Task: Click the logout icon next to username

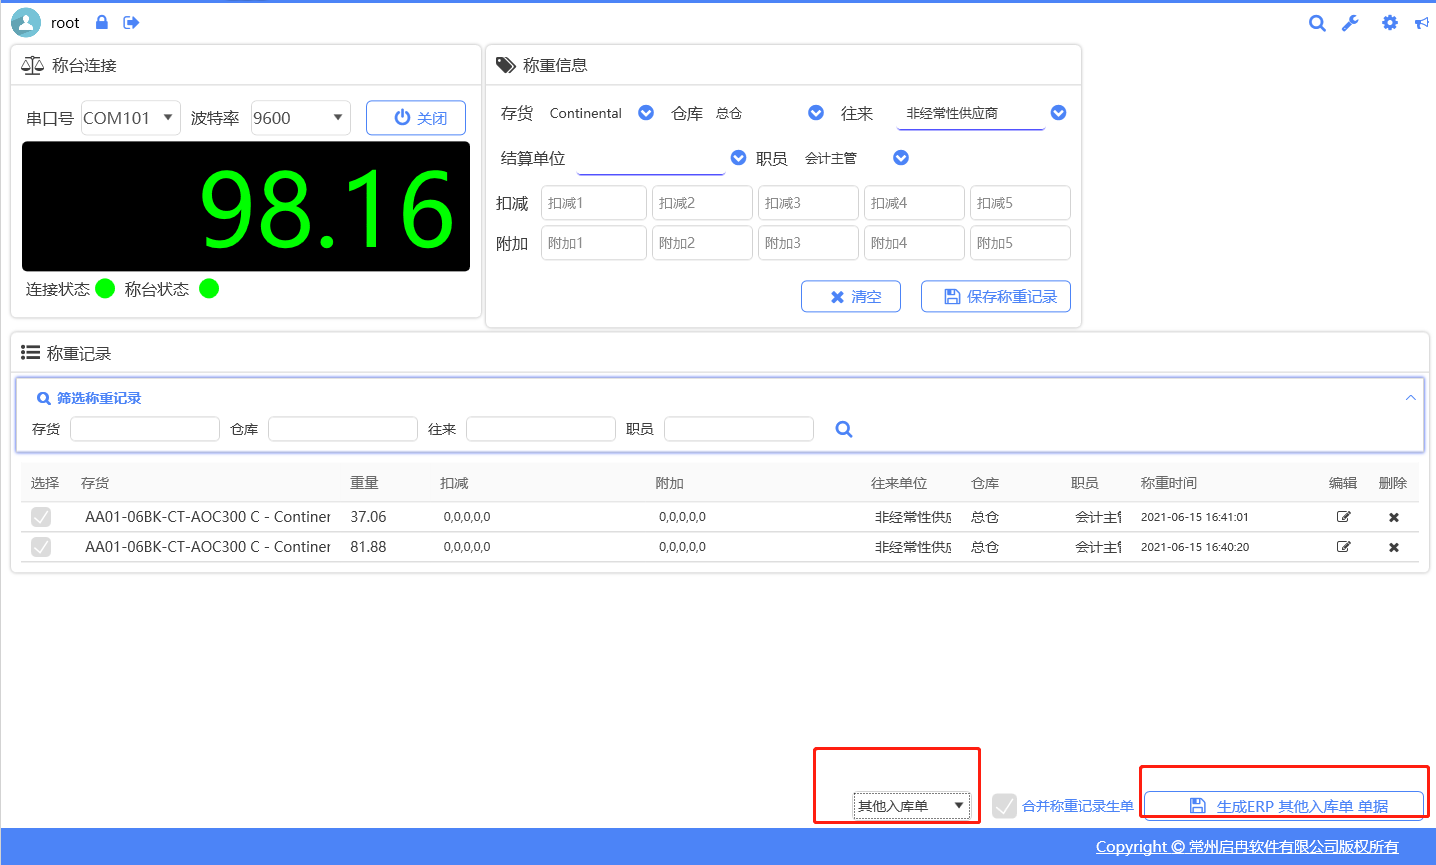Action: coord(131,23)
